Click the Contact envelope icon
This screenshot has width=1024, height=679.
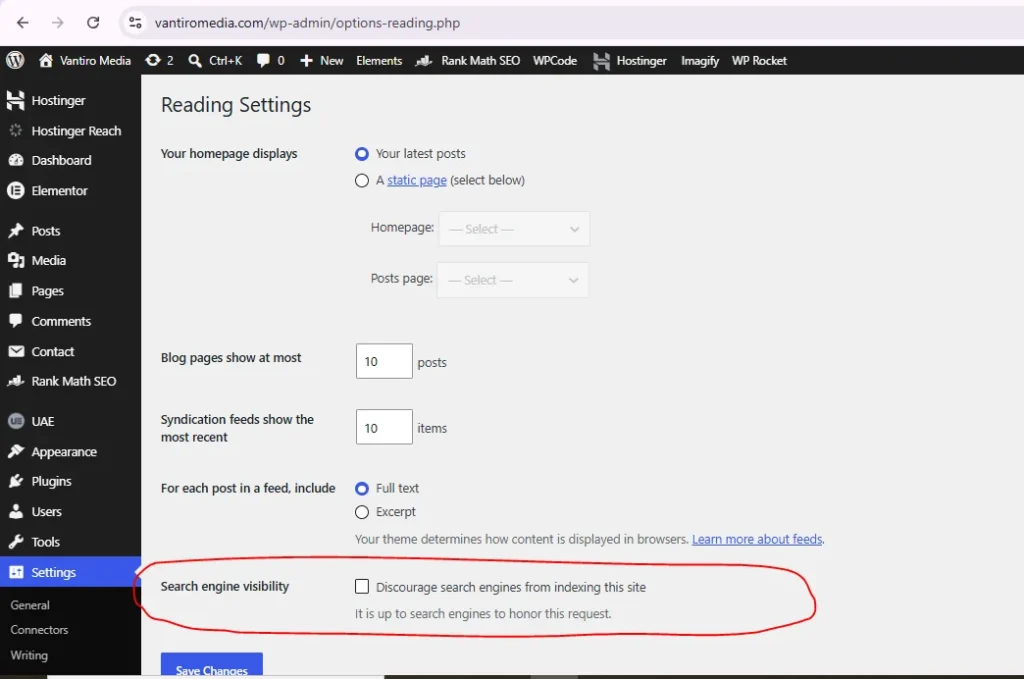tap(16, 351)
